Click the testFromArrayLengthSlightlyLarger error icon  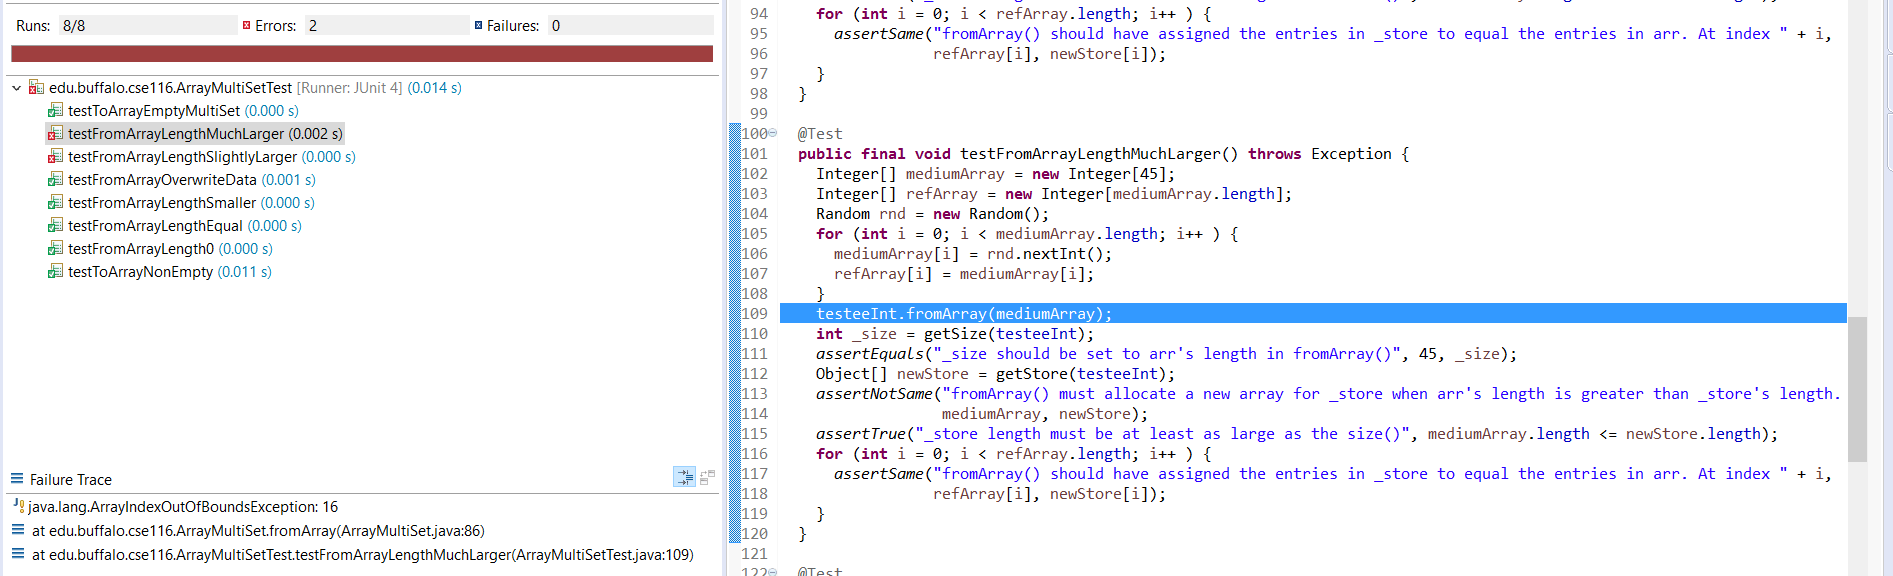point(55,157)
